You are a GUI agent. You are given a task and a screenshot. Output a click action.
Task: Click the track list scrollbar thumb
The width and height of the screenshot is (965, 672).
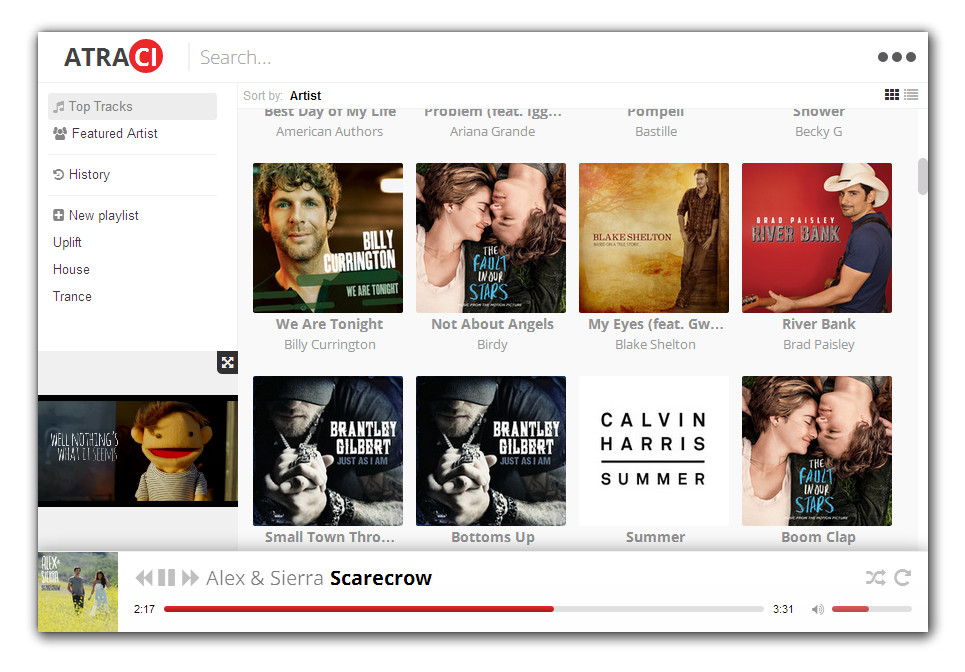pyautogui.click(x=923, y=177)
